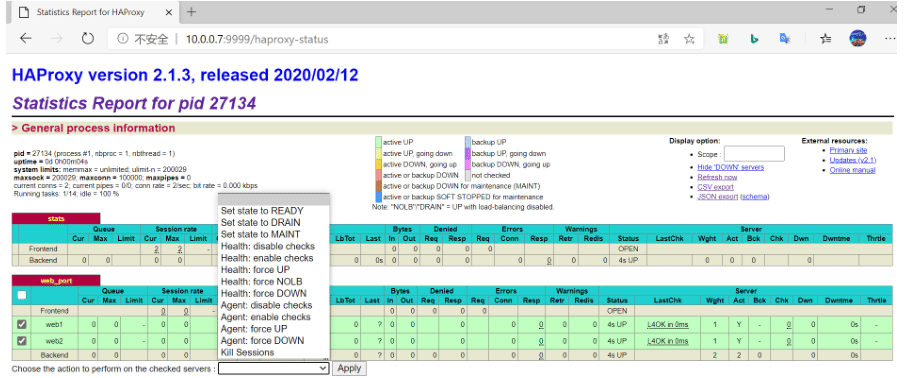Open the action dropdown for checked servers
This screenshot has height=378, width=909.
[x=274, y=368]
